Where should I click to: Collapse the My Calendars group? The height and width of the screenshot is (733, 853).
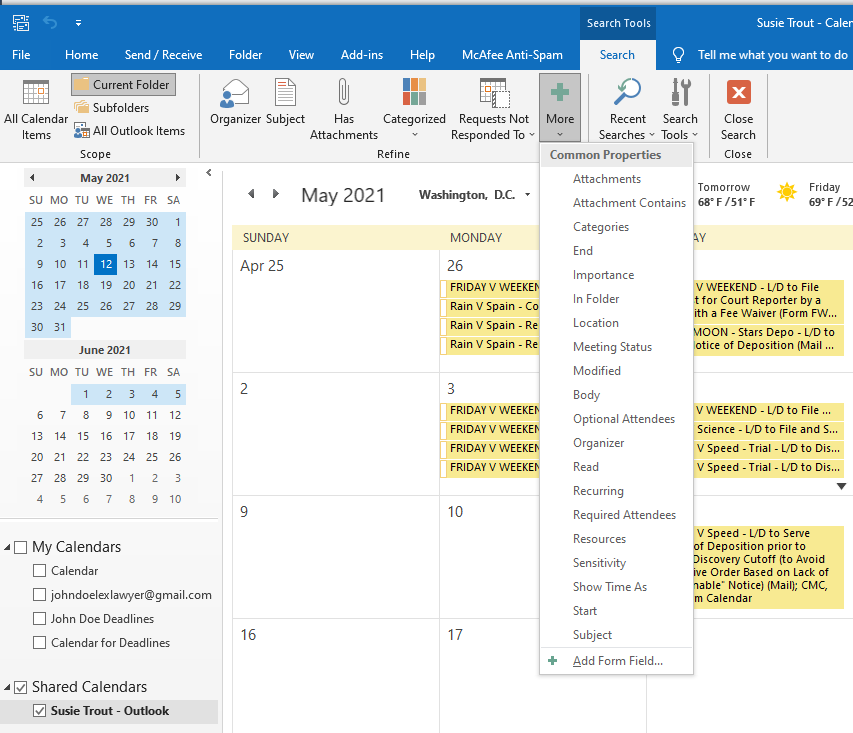pyautogui.click(x=8, y=548)
